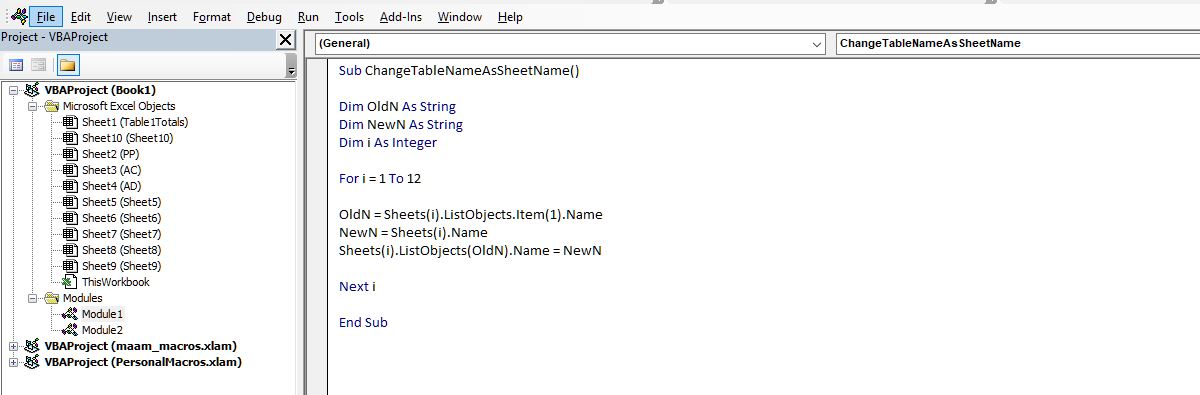Open the Run menu
The width and height of the screenshot is (1200, 395).
[309, 17]
